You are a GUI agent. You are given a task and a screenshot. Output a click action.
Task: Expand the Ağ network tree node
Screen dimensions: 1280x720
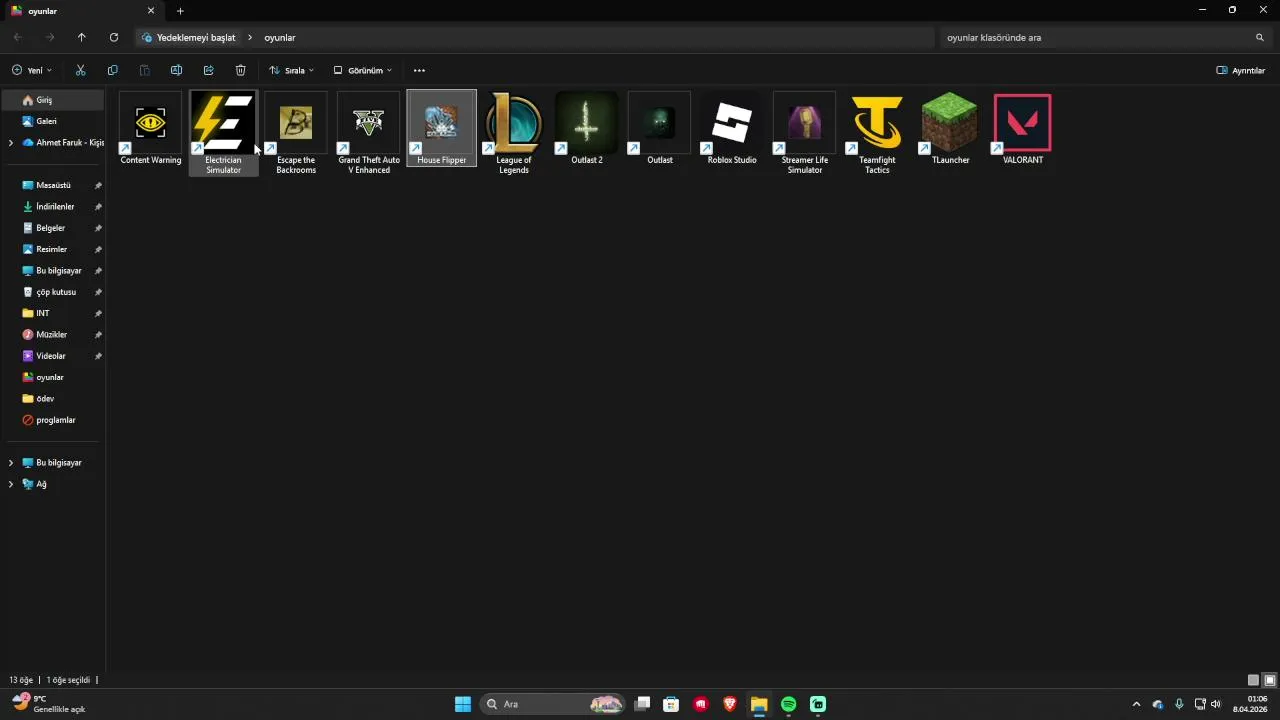11,484
